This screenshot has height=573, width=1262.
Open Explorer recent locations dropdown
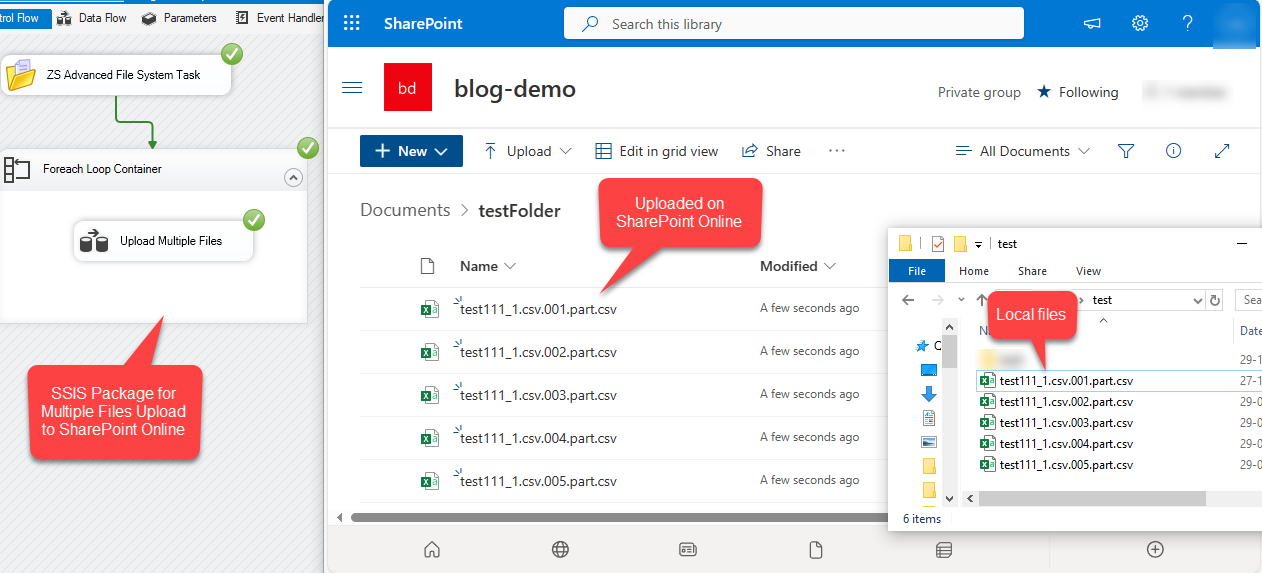coord(962,300)
